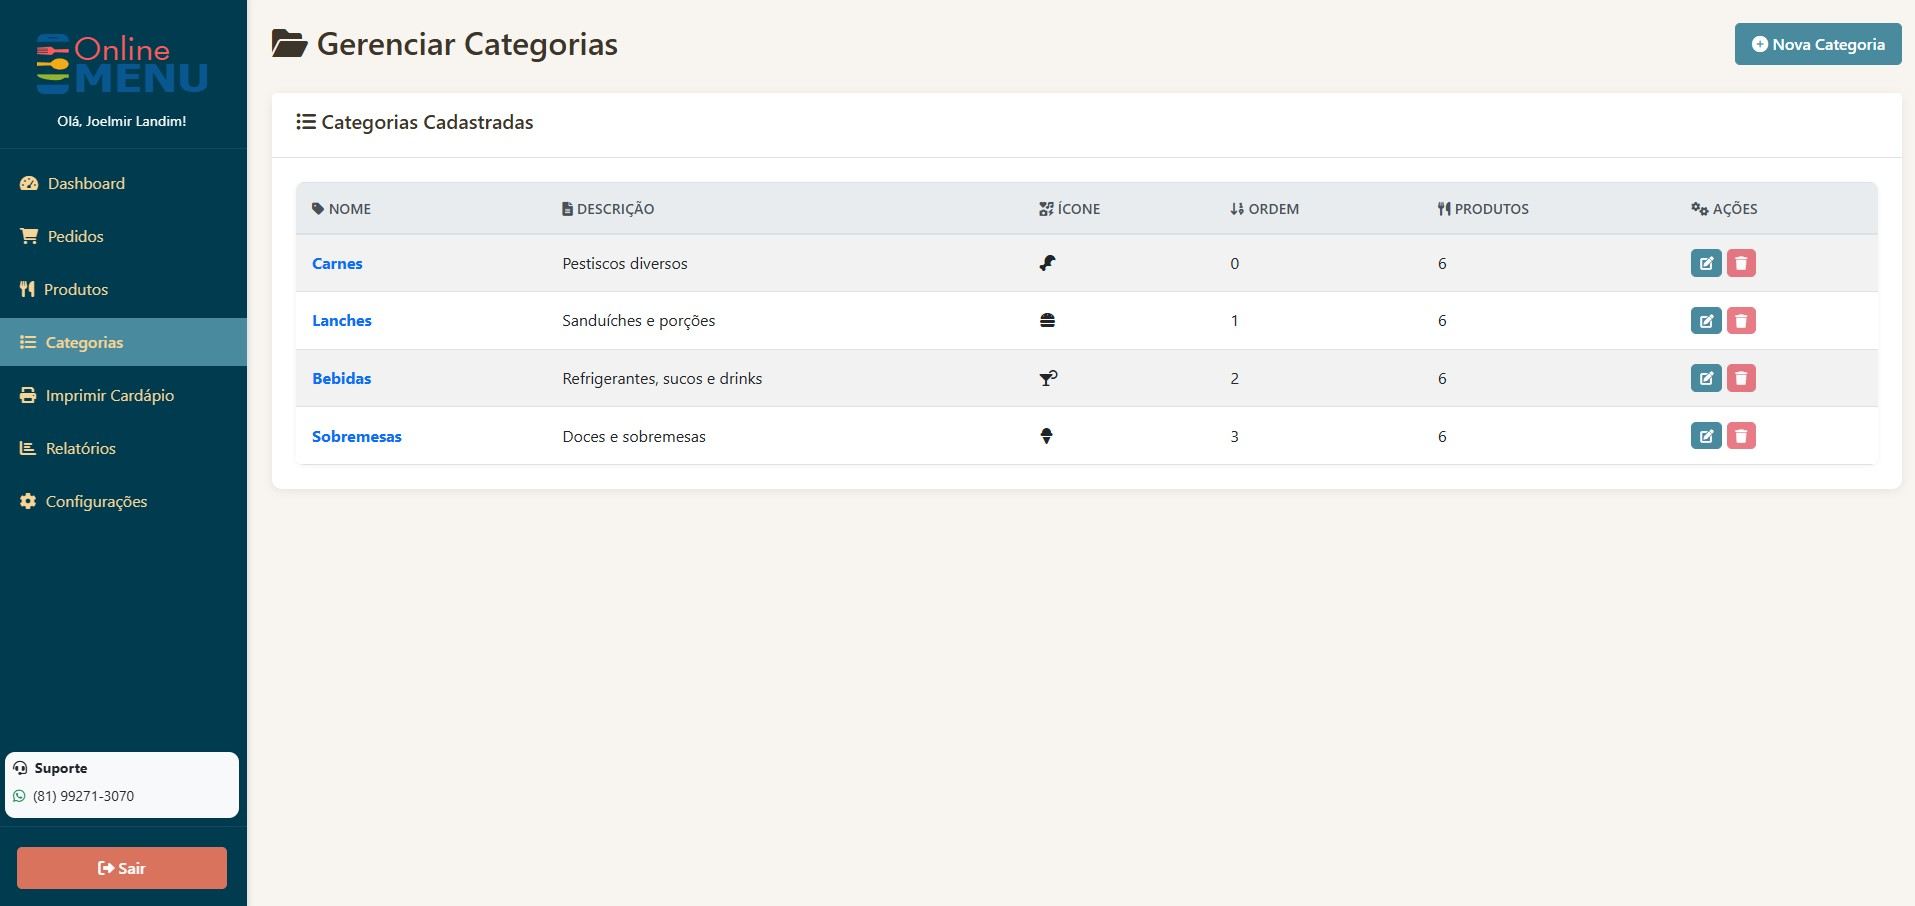Click the Online Menu logo
Viewport: 1915px width, 906px height.
(x=122, y=60)
